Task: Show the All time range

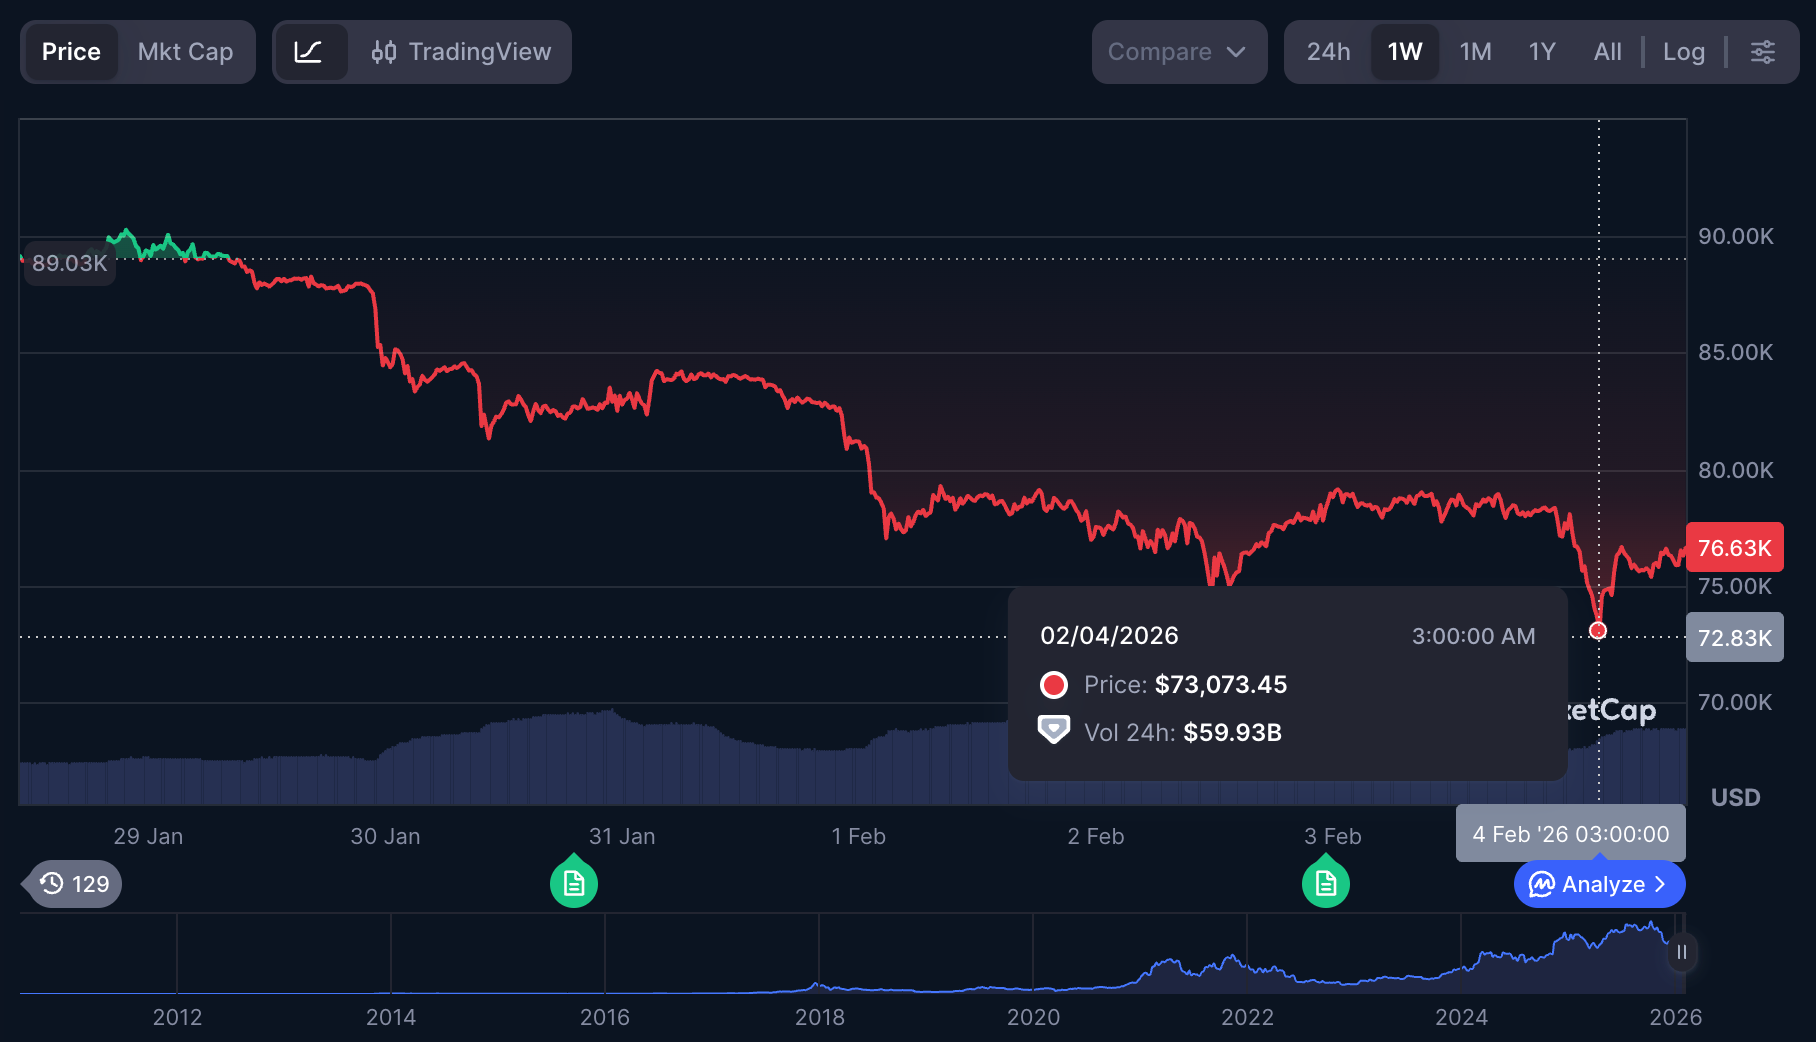Action: pyautogui.click(x=1607, y=52)
